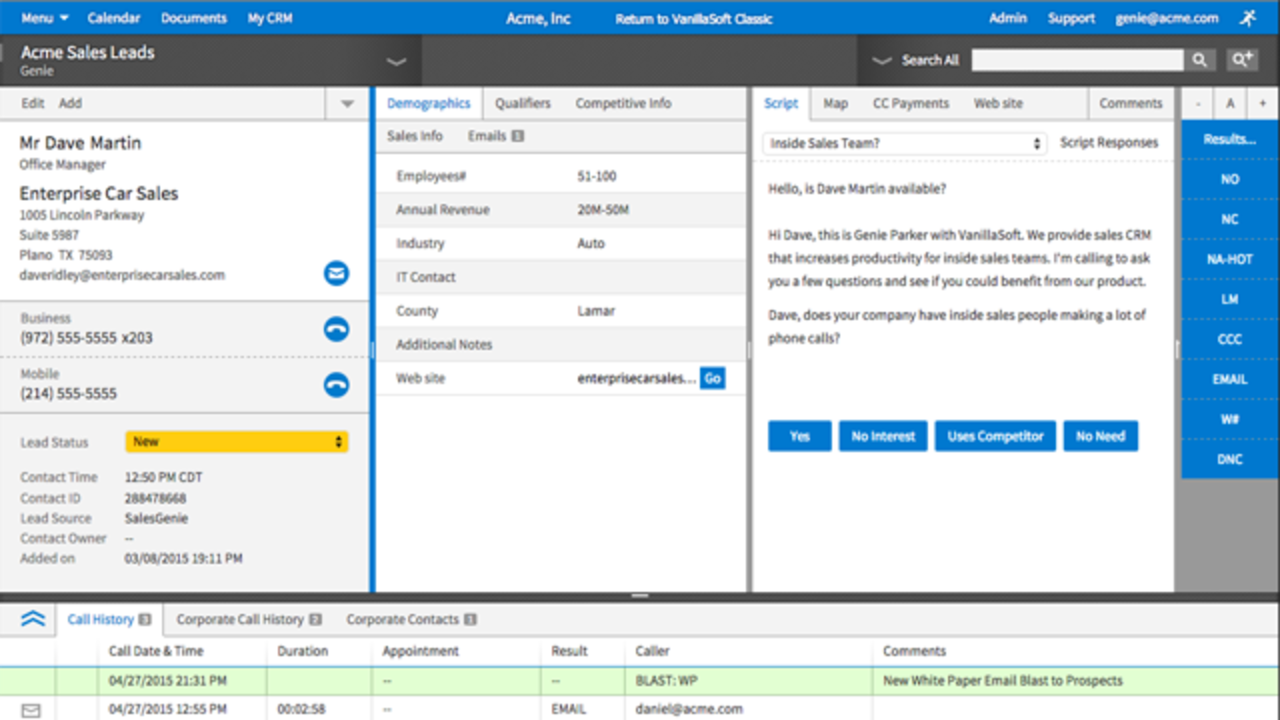Click the Results... button
The height and width of the screenshot is (720, 1280).
[x=1230, y=139]
